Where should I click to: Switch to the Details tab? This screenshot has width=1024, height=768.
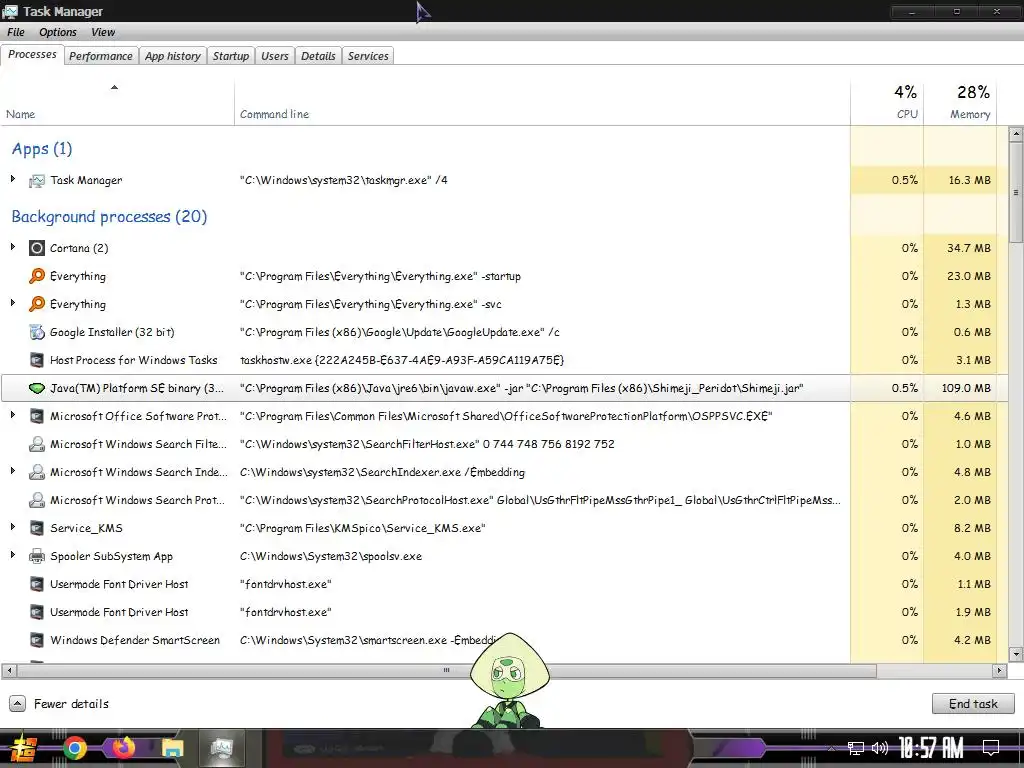[318, 56]
